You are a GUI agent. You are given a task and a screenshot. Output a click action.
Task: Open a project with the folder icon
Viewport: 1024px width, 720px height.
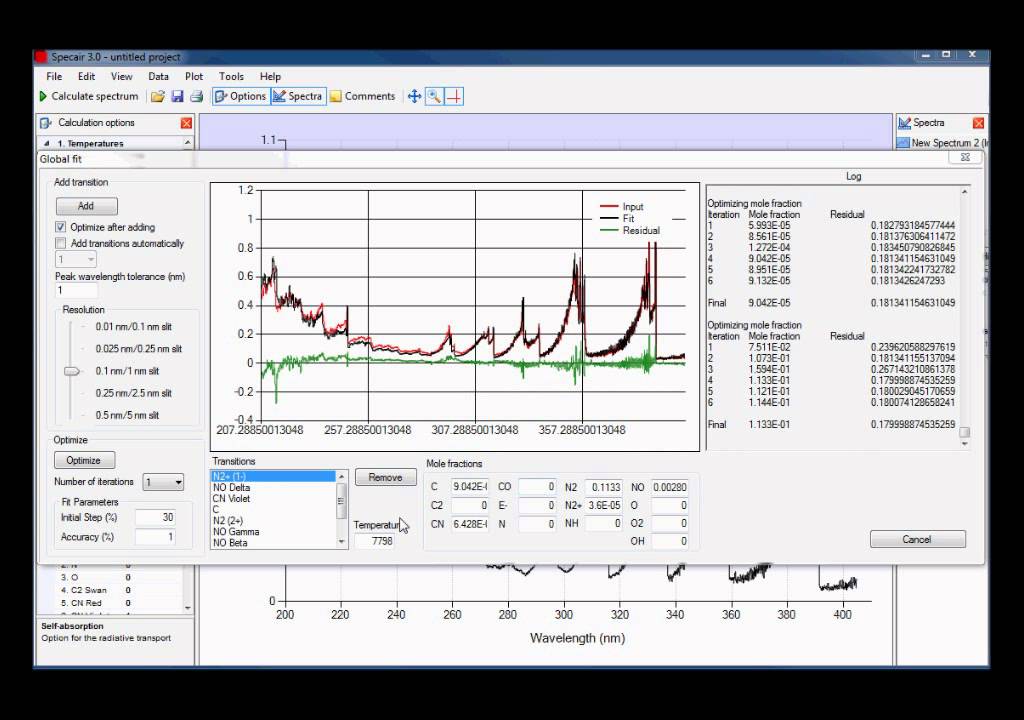pos(157,97)
